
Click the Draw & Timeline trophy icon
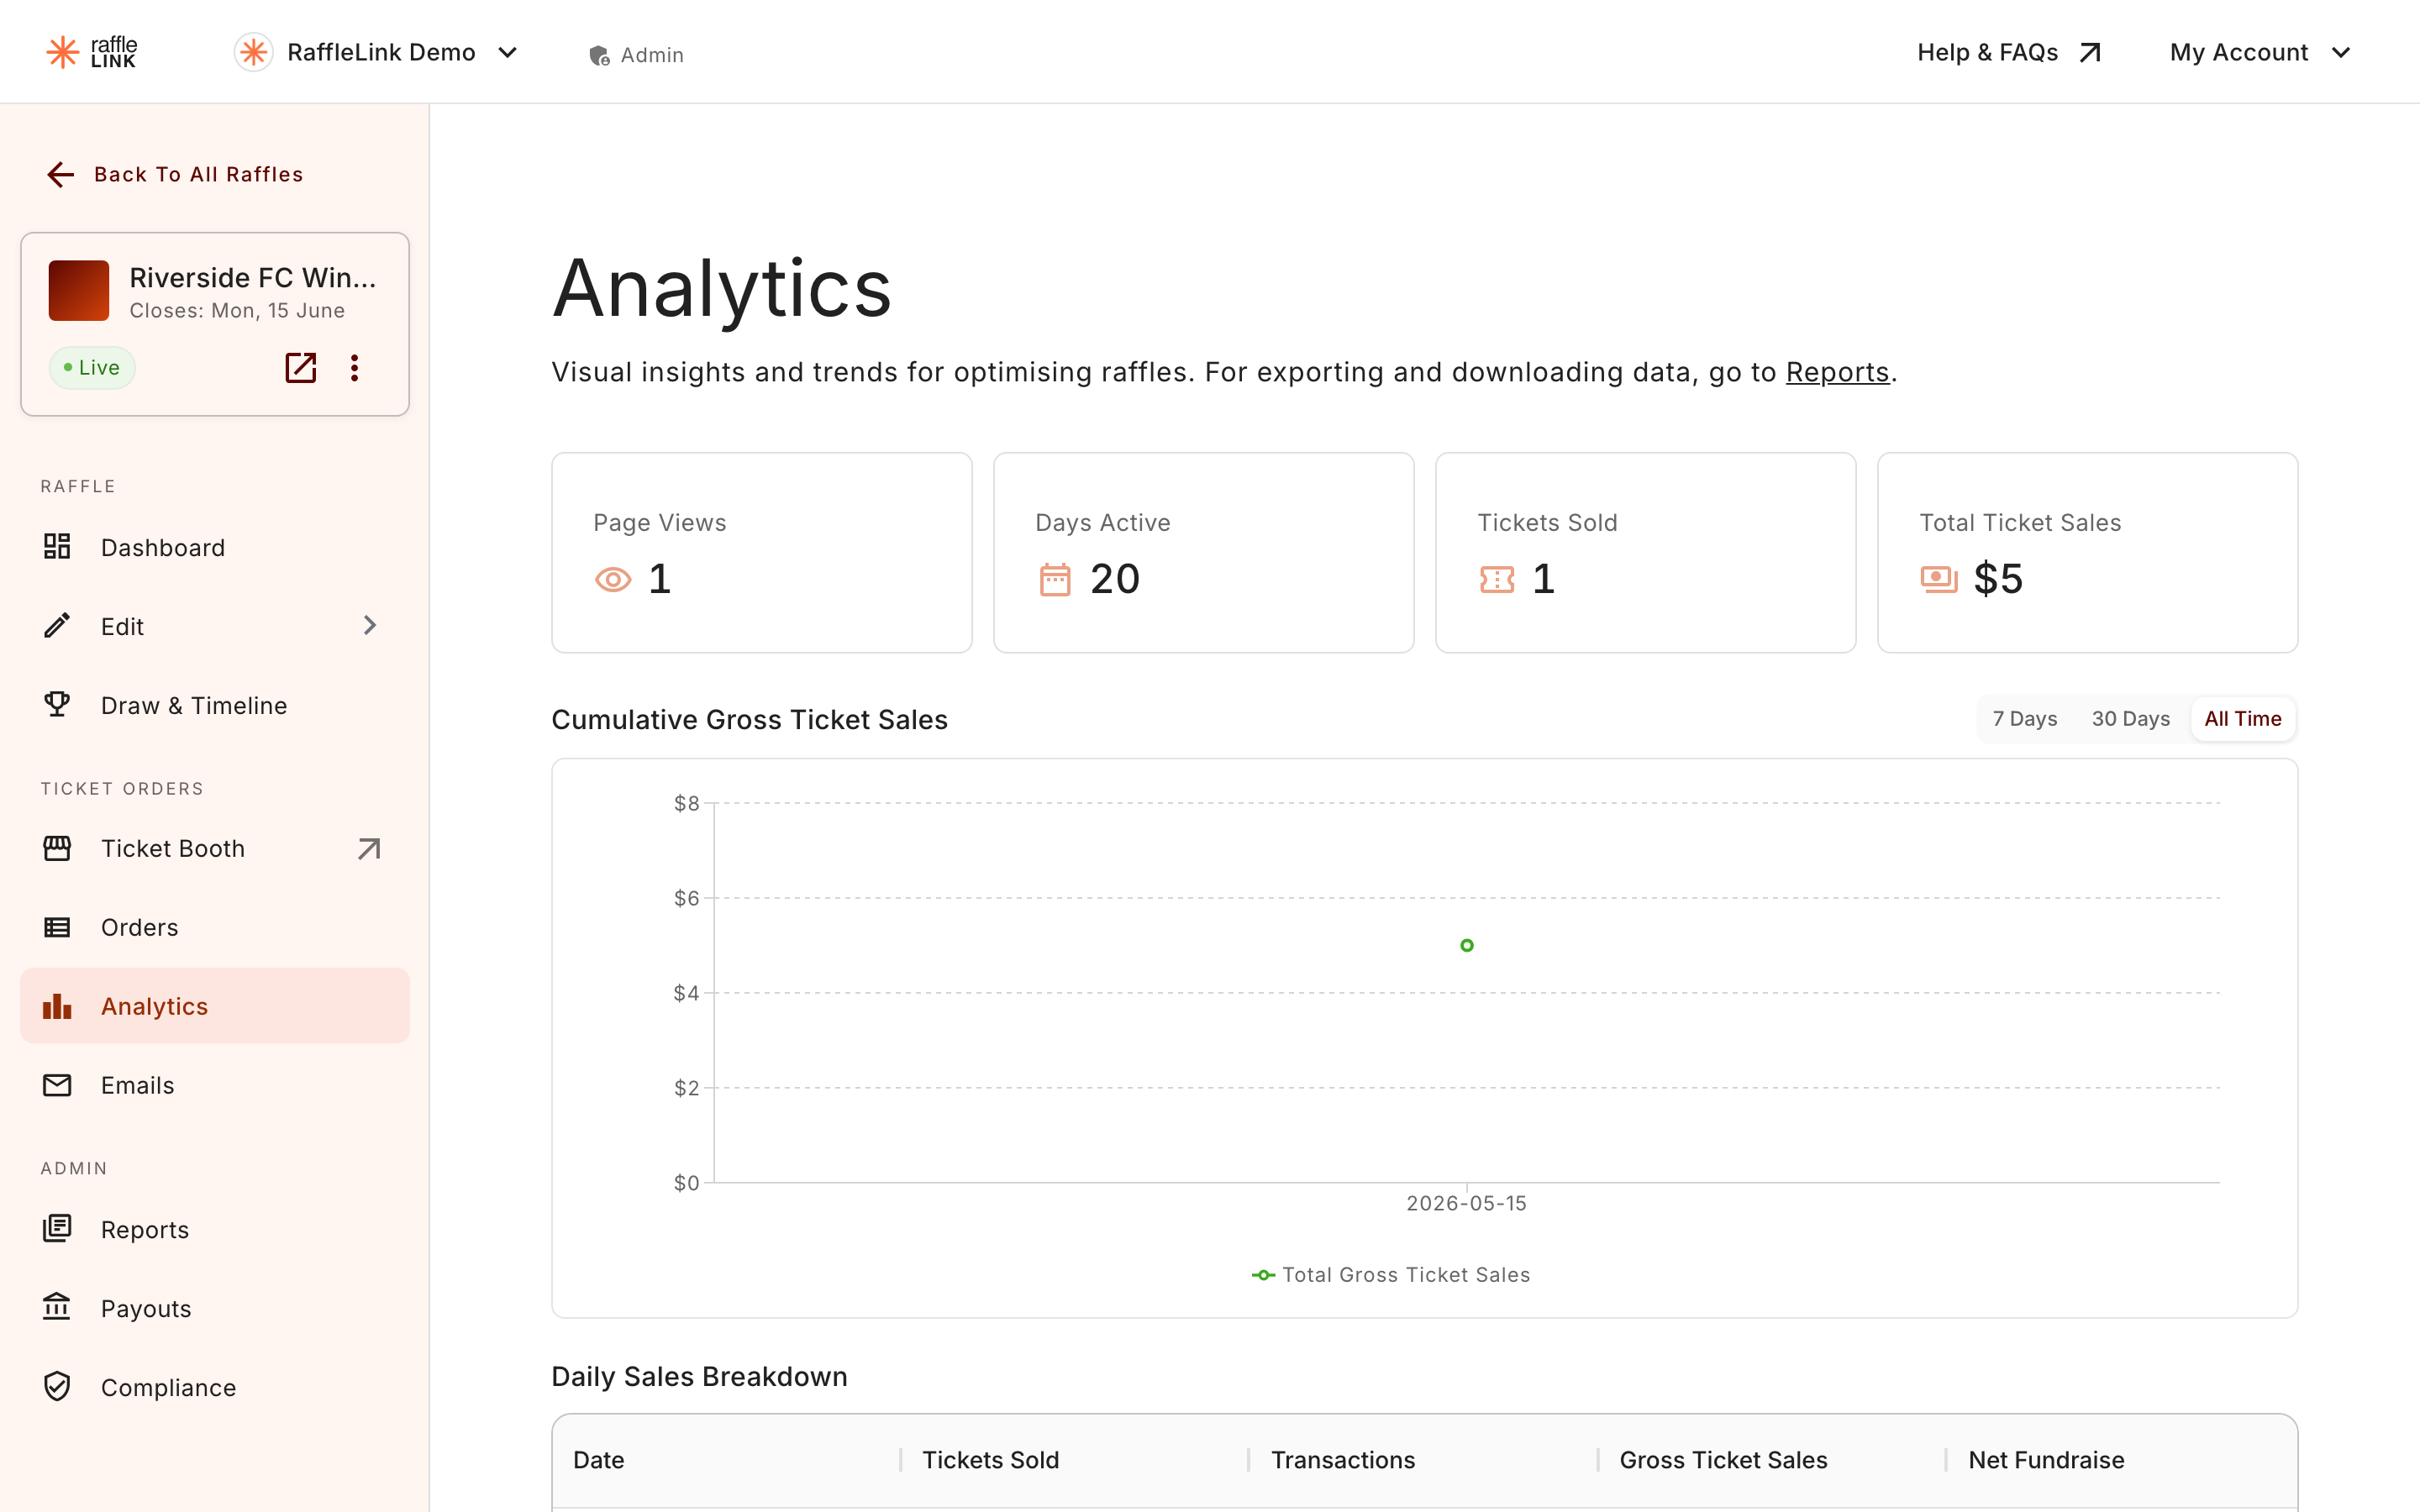coord(57,704)
